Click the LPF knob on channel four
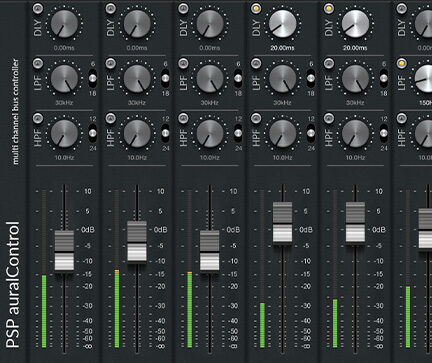Viewport: 432px width, 363px height. click(282, 78)
